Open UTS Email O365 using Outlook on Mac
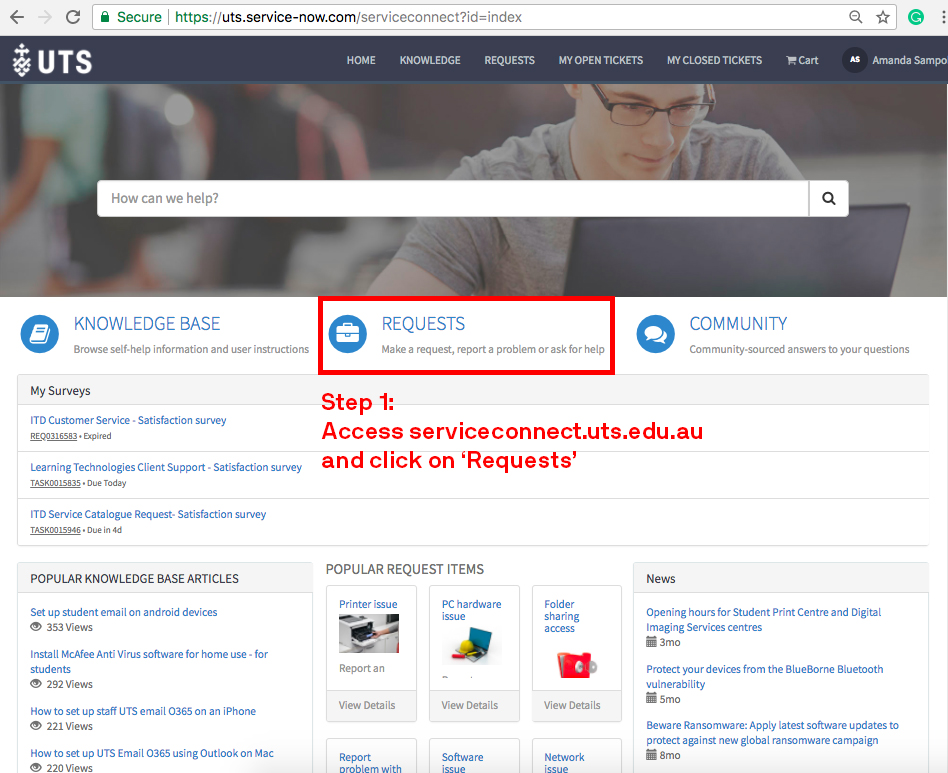The height and width of the screenshot is (773, 948). point(152,753)
